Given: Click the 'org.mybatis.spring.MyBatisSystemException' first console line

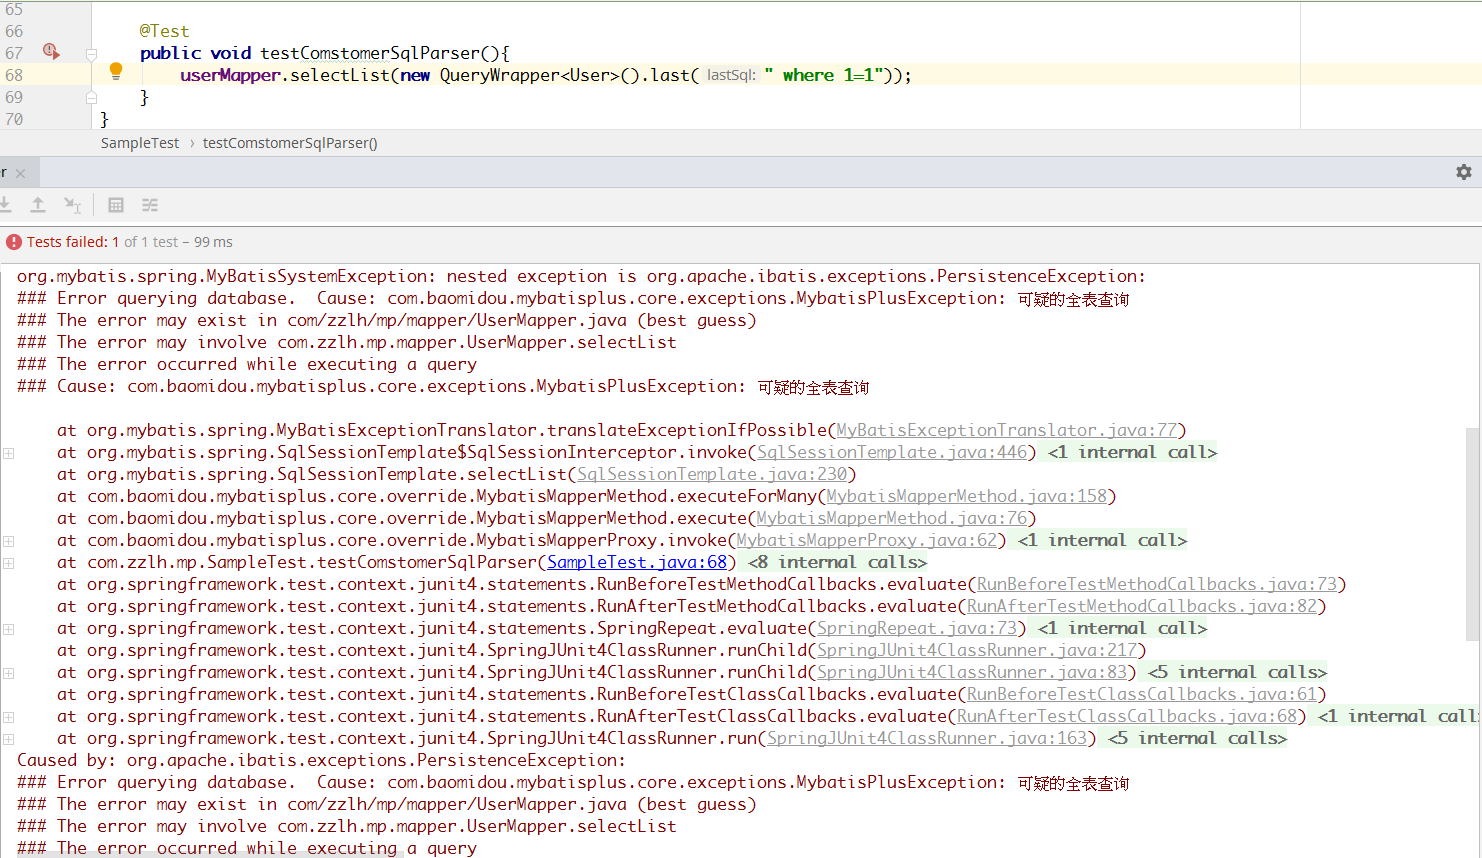Looking at the screenshot, I should 581,276.
